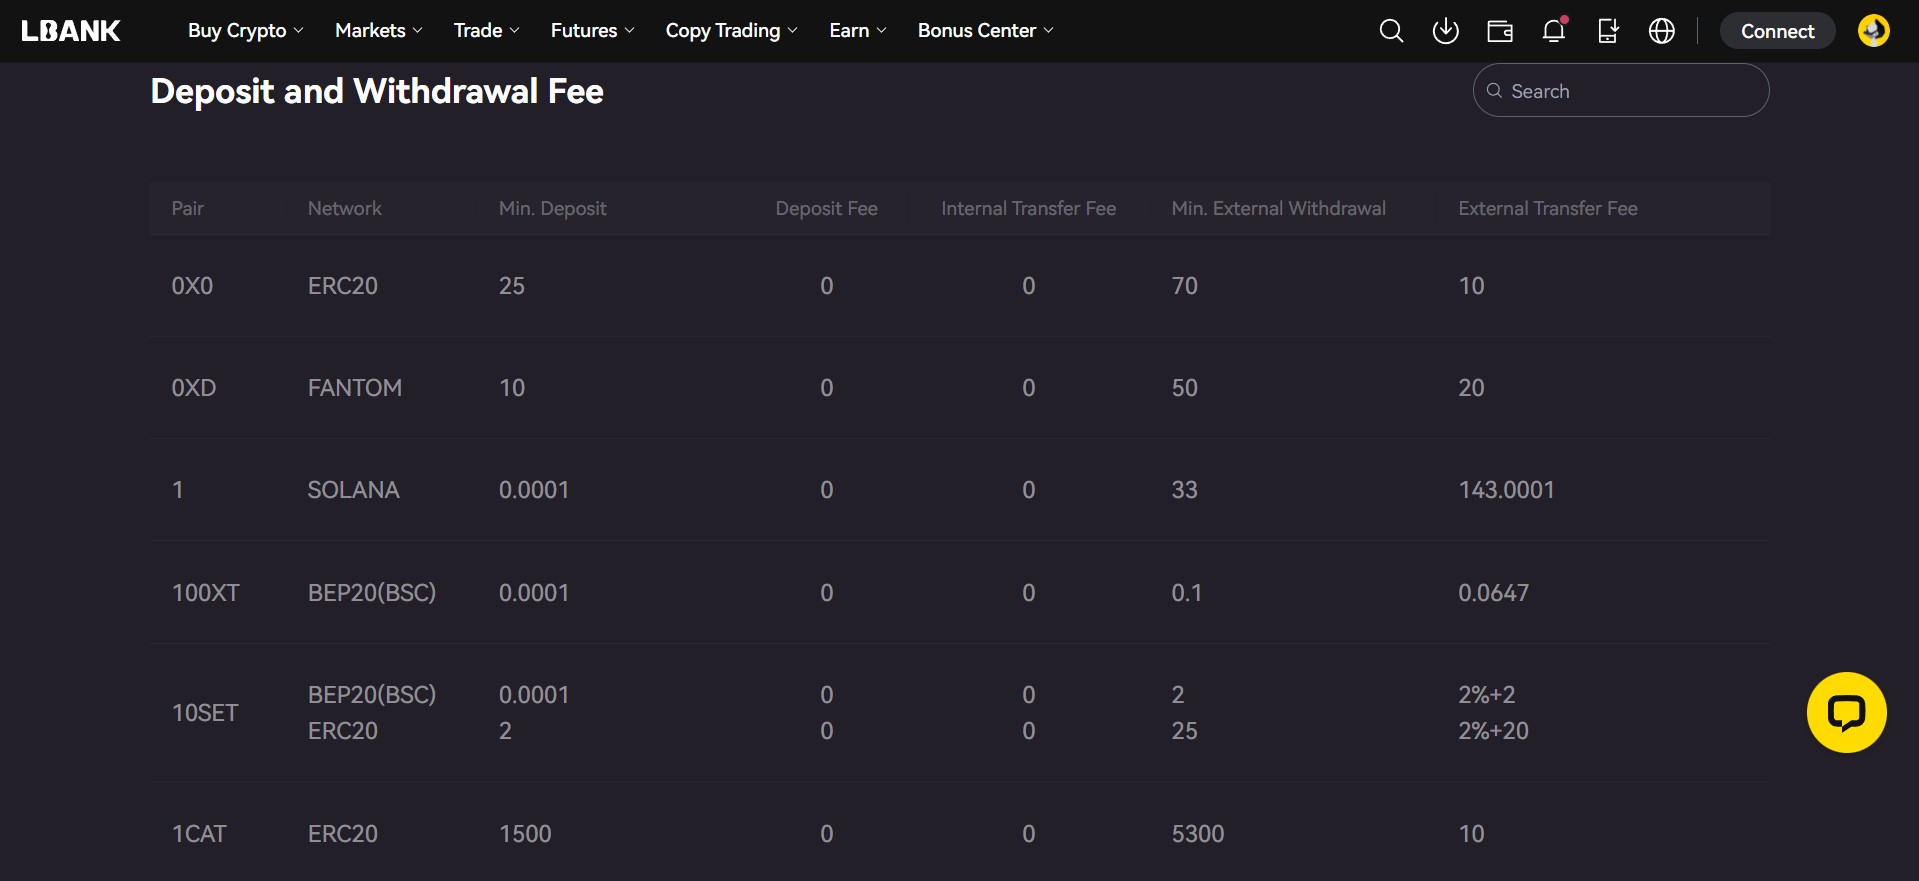Image resolution: width=1919 pixels, height=881 pixels.
Task: Open the notifications bell icon
Action: [x=1553, y=31]
